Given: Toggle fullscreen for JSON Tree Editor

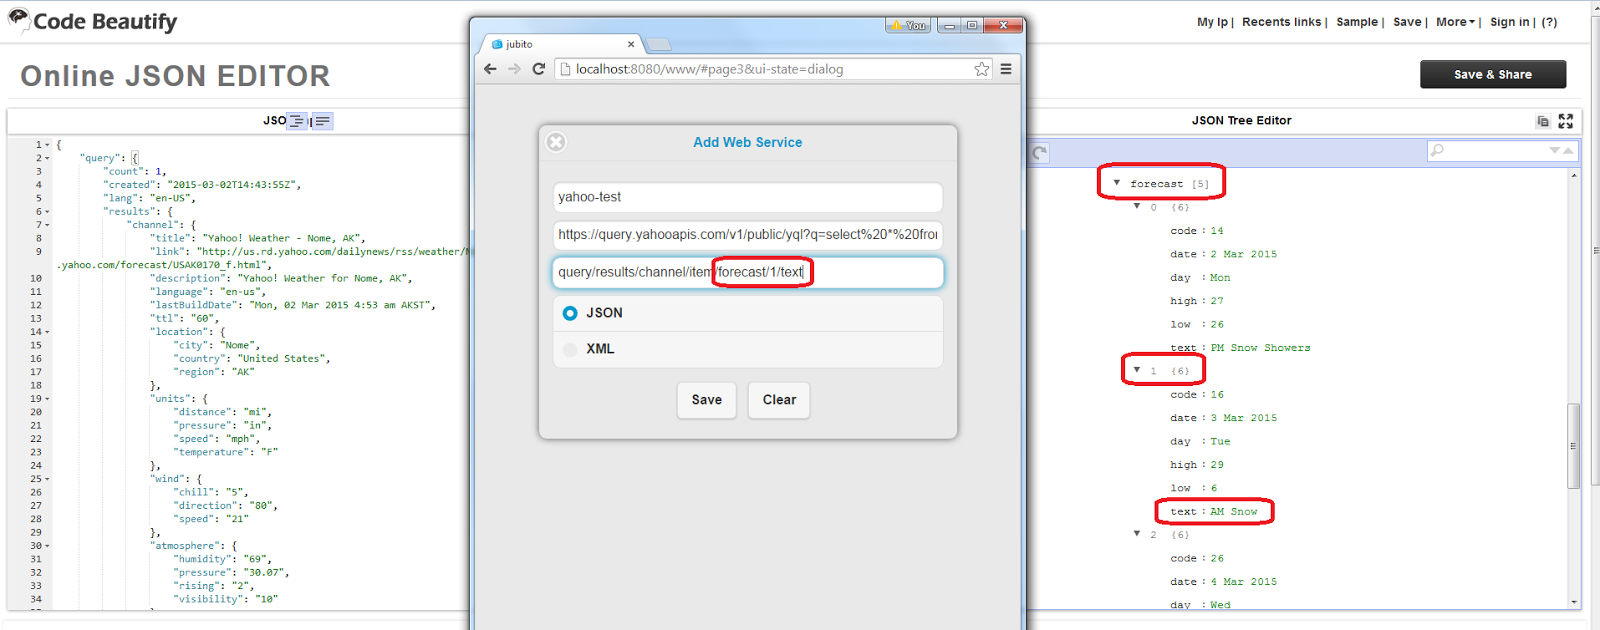Looking at the screenshot, I should [x=1566, y=121].
